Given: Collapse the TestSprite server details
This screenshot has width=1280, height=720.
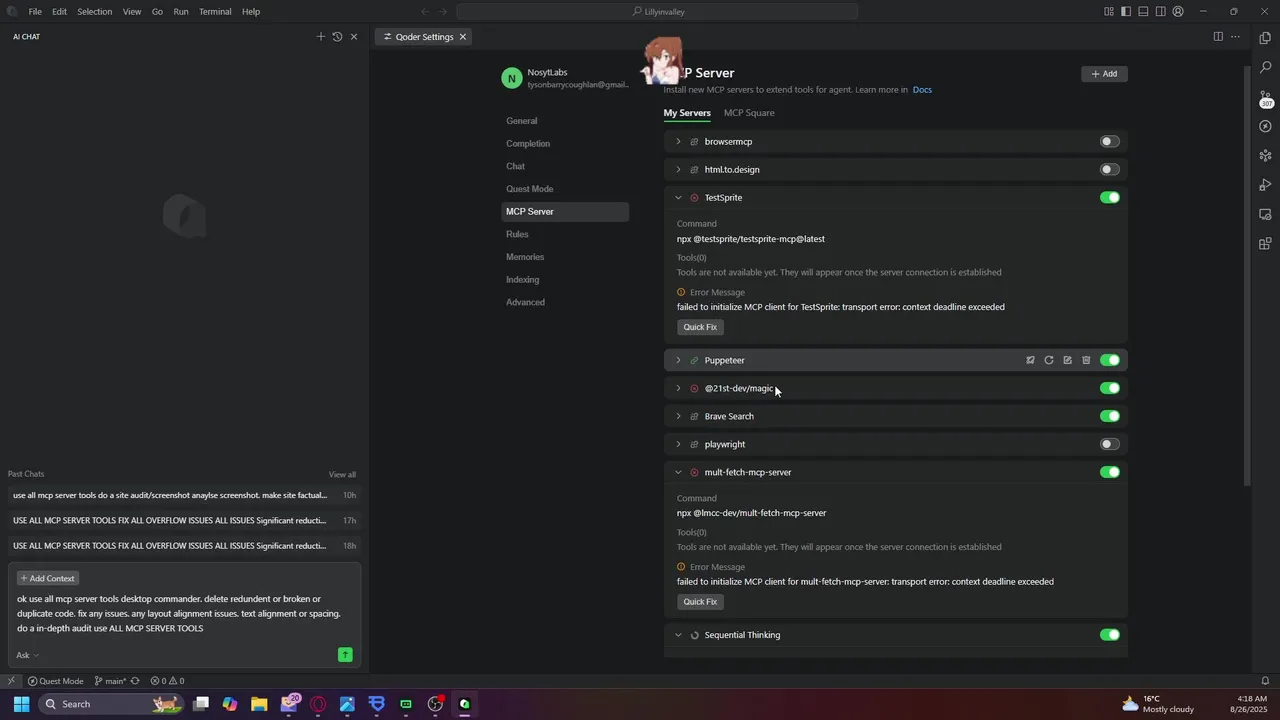Looking at the screenshot, I should [x=678, y=198].
